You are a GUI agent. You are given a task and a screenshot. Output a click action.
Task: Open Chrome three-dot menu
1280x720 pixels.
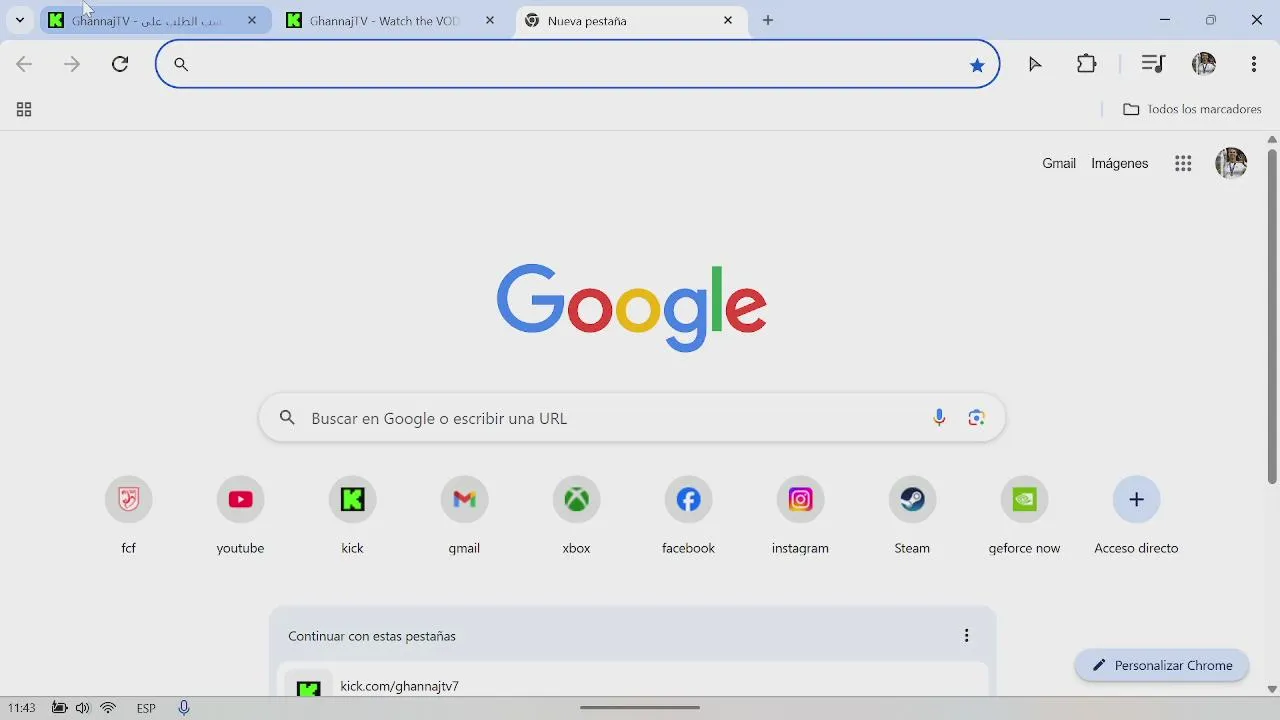(1254, 64)
